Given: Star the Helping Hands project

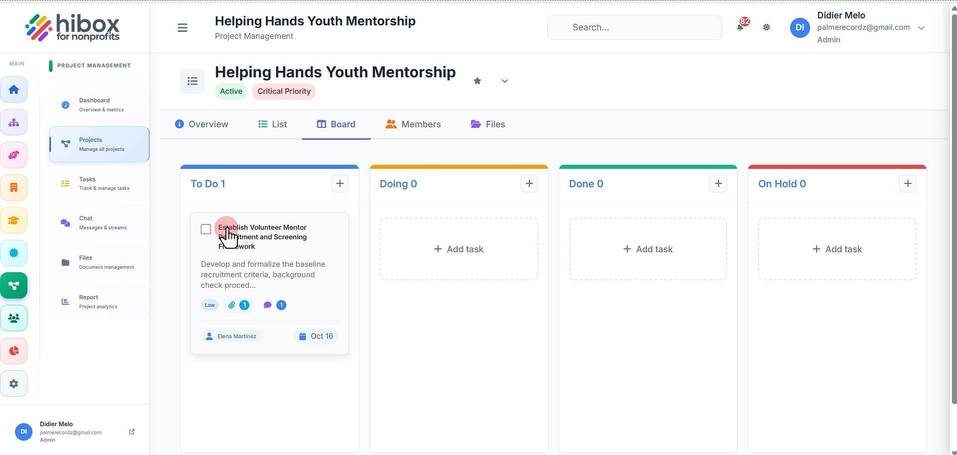Looking at the screenshot, I should 477,81.
